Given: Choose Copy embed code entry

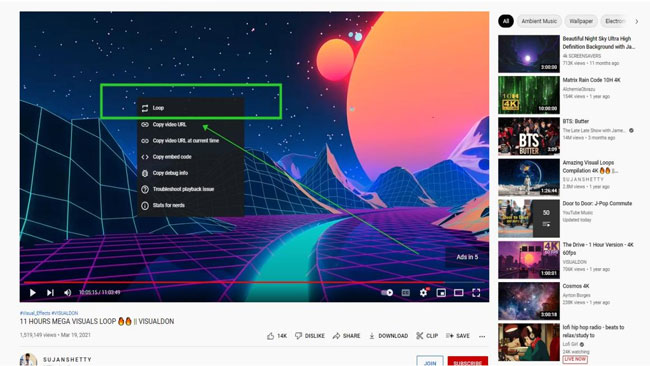Looking at the screenshot, I should (x=191, y=157).
